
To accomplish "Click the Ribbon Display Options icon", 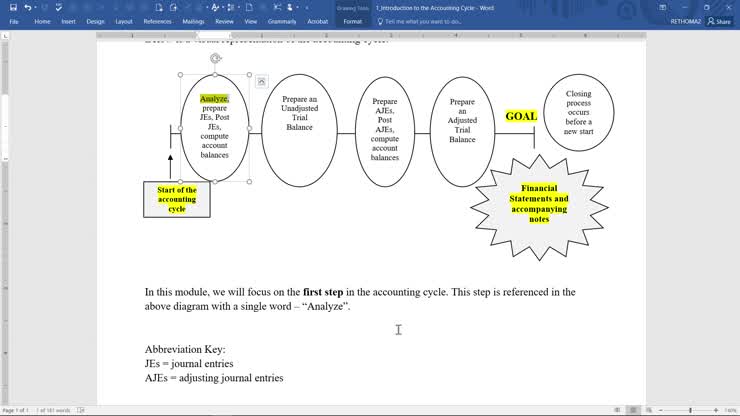I will point(663,8).
